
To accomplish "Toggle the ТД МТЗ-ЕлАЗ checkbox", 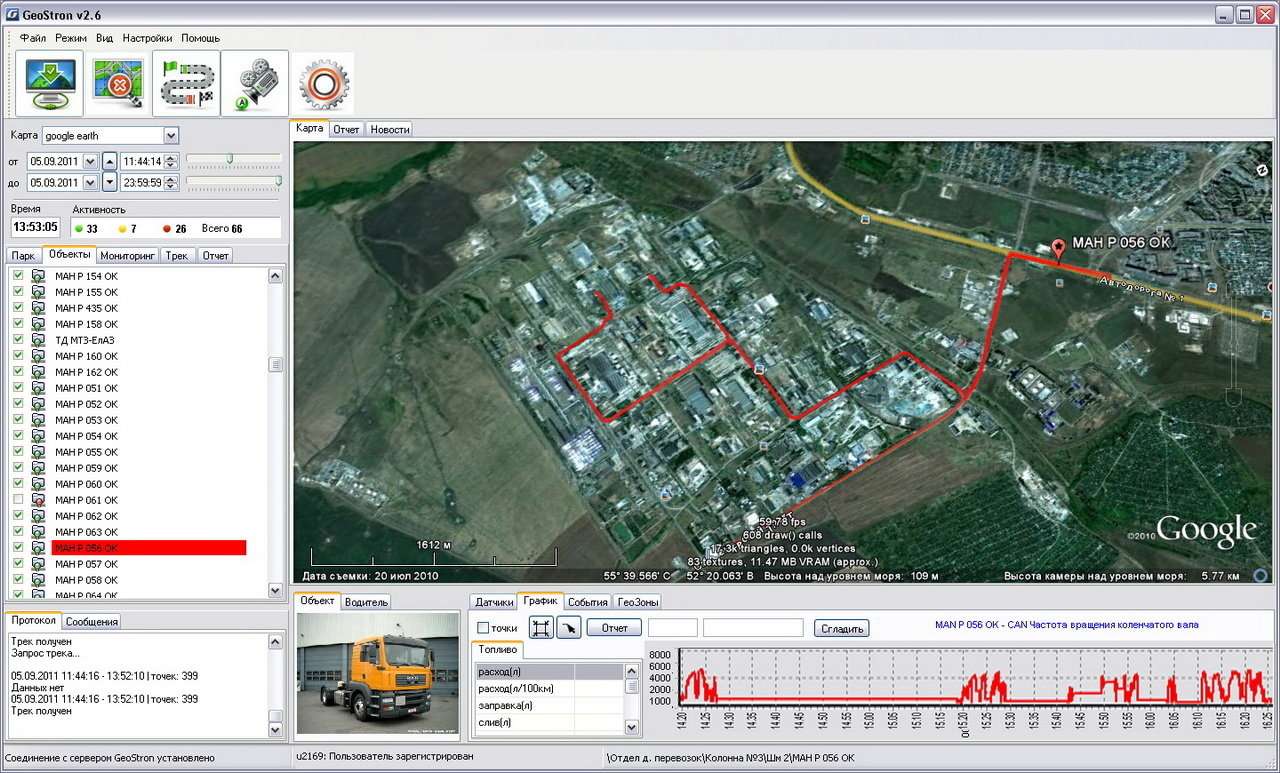I will (x=18, y=339).
